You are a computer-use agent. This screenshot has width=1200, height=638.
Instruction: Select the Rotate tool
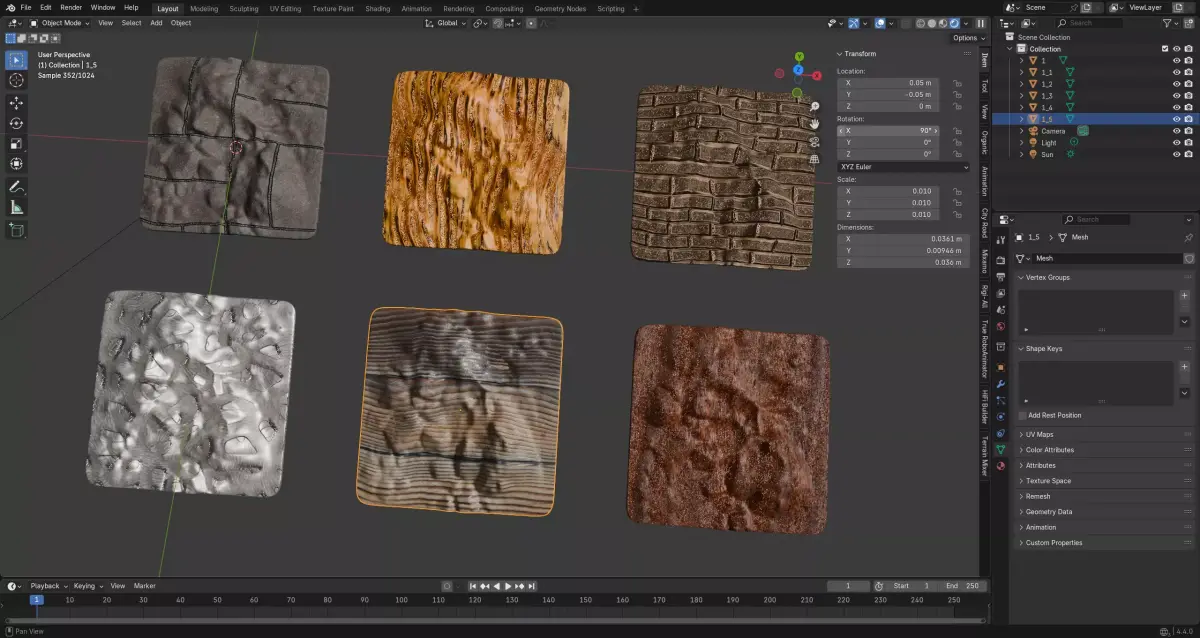coord(16,123)
